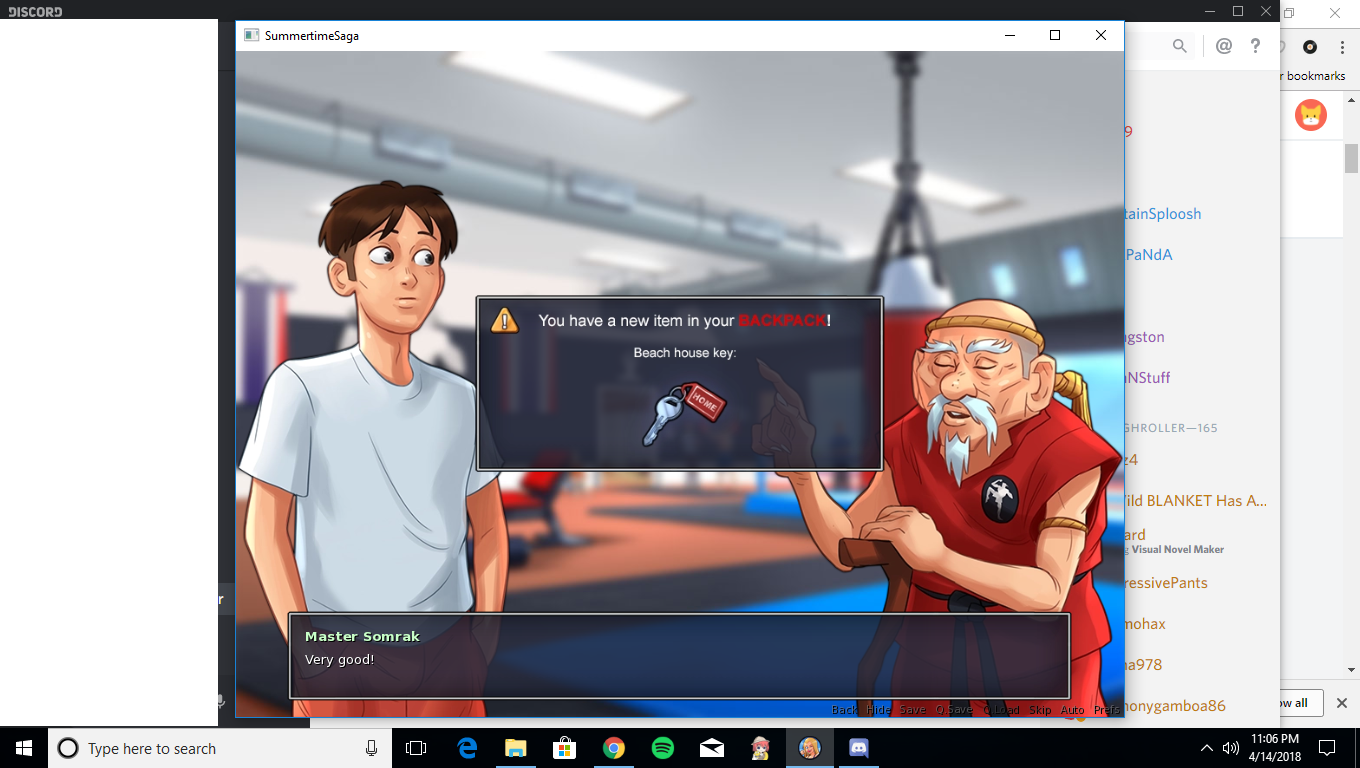Hide the dialogue interface with Hide
This screenshot has height=768, width=1360.
[x=878, y=710]
